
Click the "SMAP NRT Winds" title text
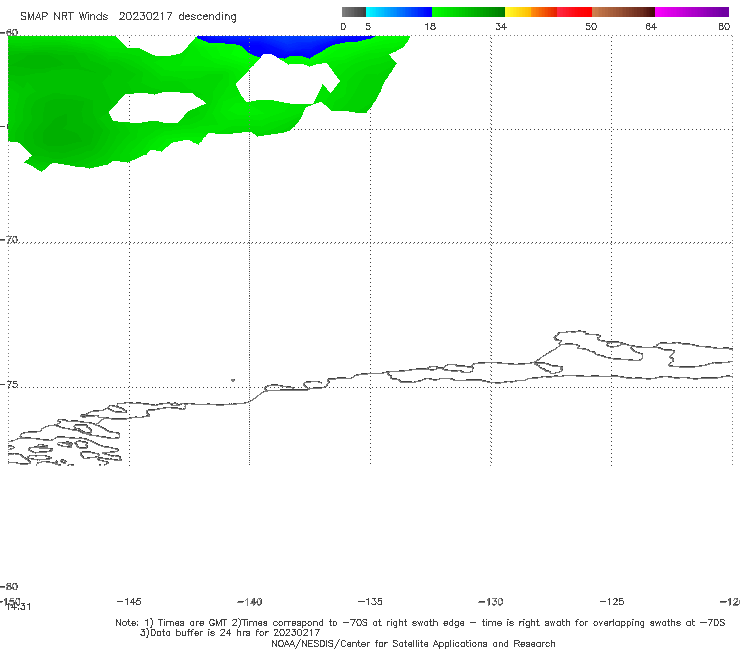pos(64,16)
